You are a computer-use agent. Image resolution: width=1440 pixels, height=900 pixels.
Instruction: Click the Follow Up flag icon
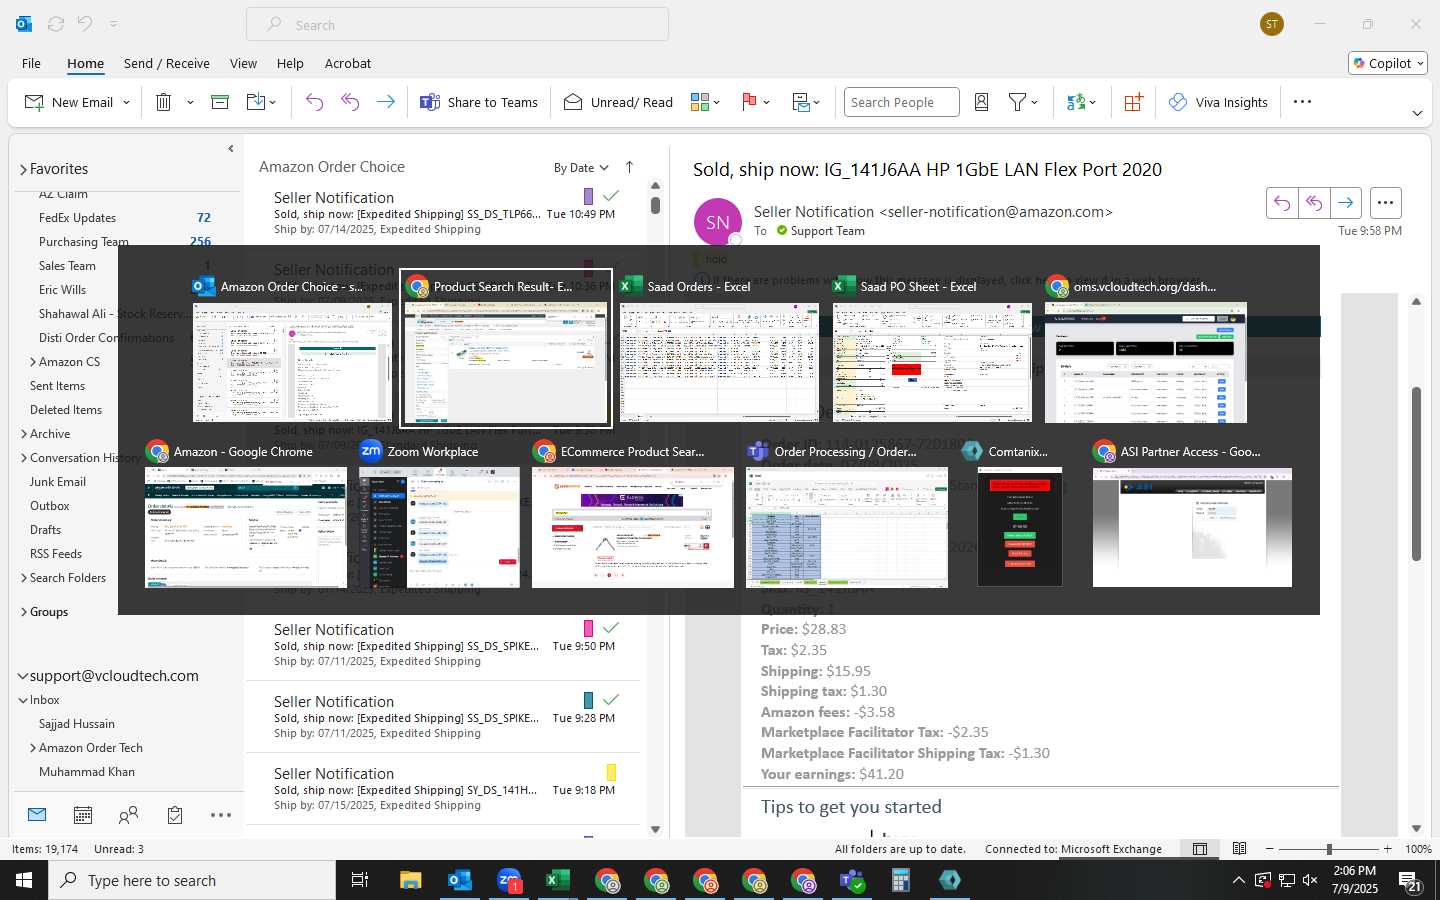(749, 102)
